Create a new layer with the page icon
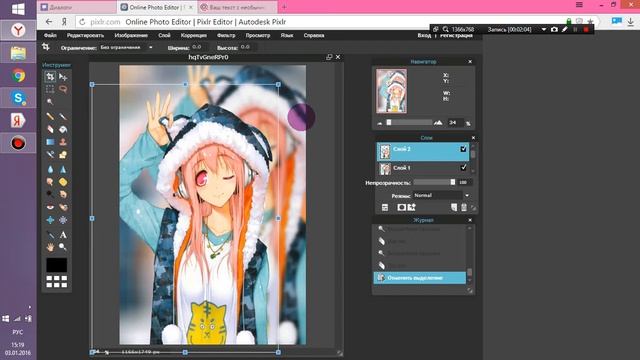Viewport: 640px width, 360px height. (454, 208)
